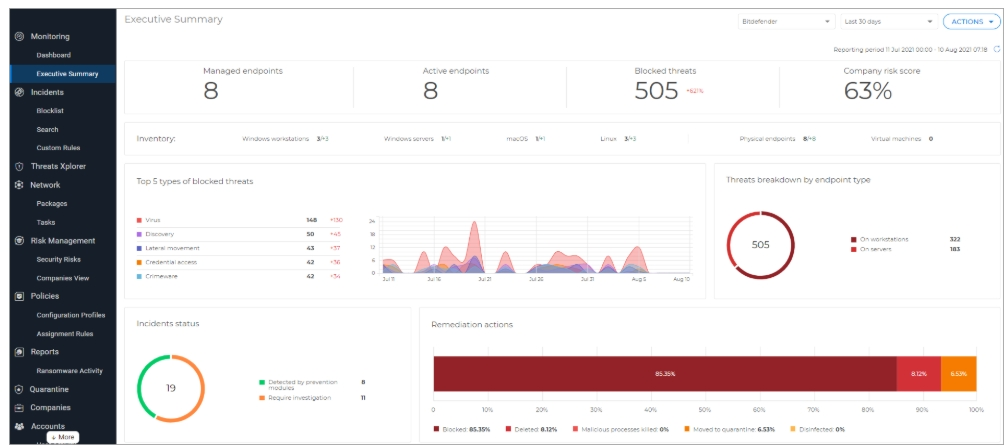Open the Last 30 days period dropdown
Screen dimensions: 1006x446
(x=888, y=21)
